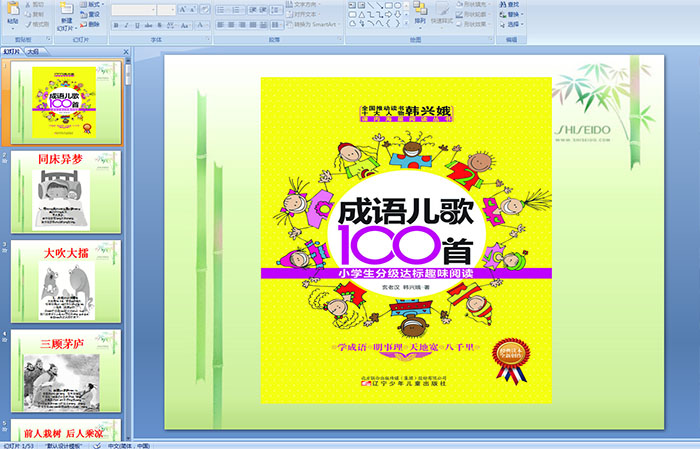Toggle Center text alignment
The height and width of the screenshot is (449, 700).
(x=231, y=25)
